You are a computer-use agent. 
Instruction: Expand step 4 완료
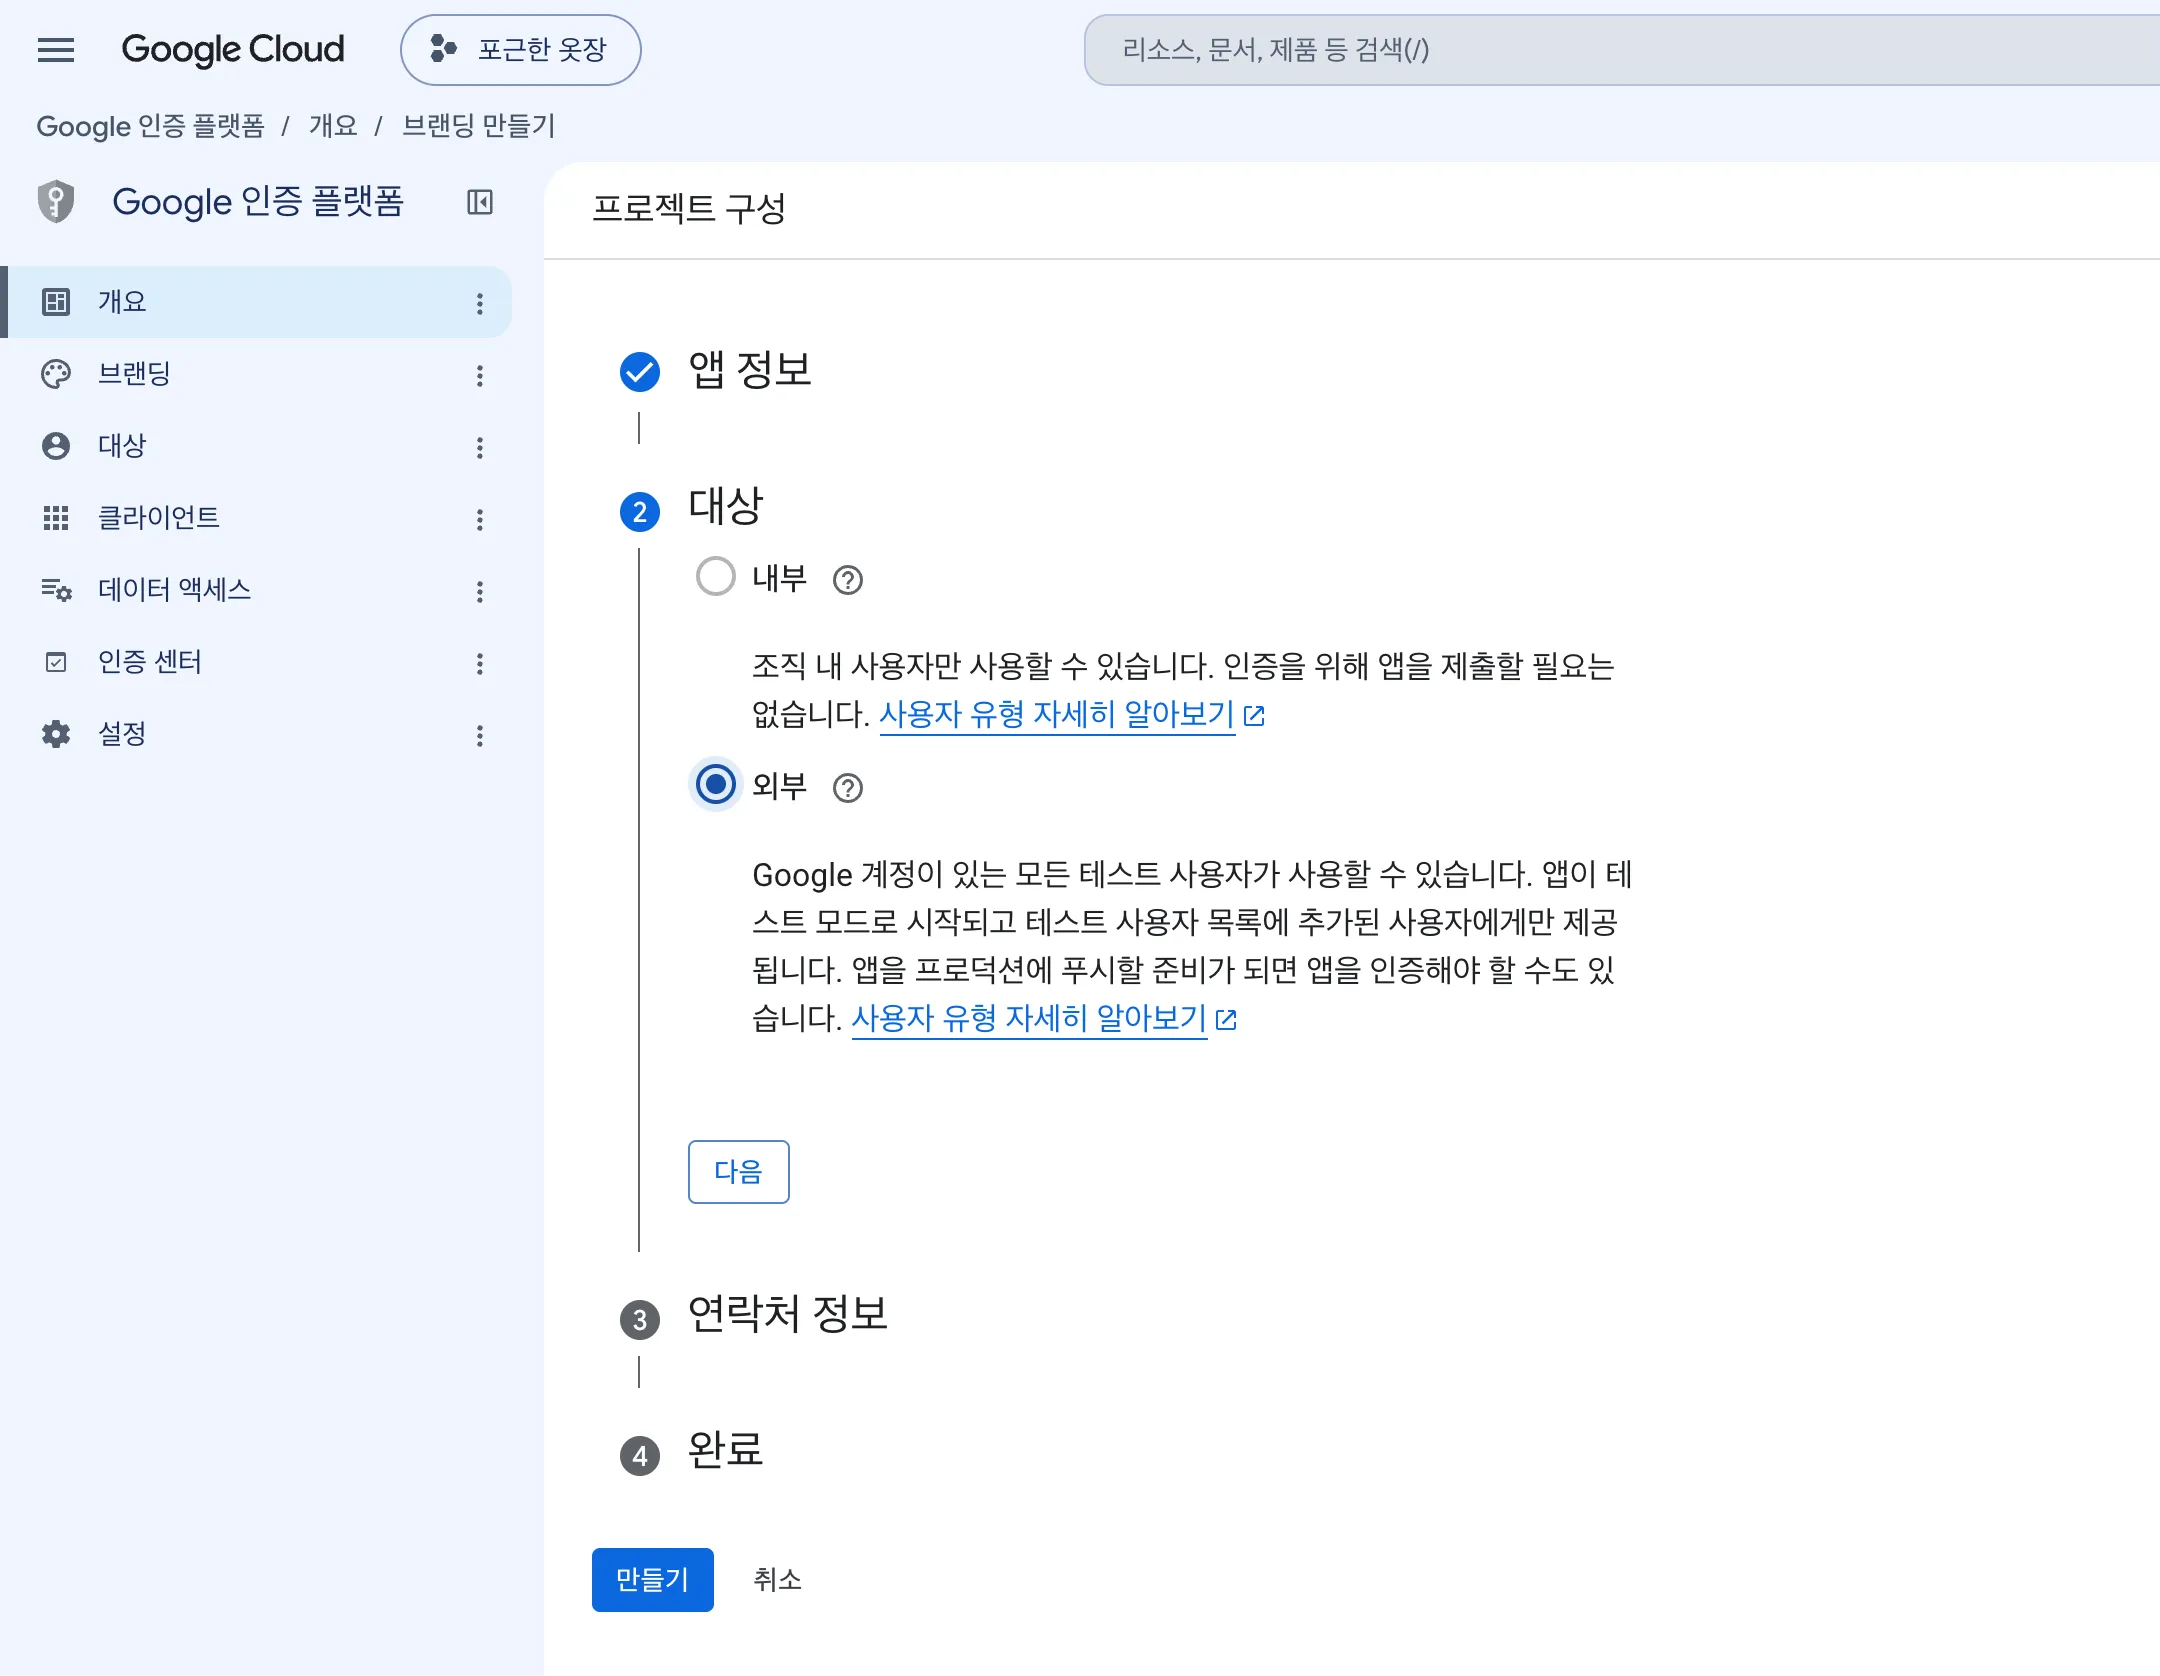click(x=726, y=1450)
